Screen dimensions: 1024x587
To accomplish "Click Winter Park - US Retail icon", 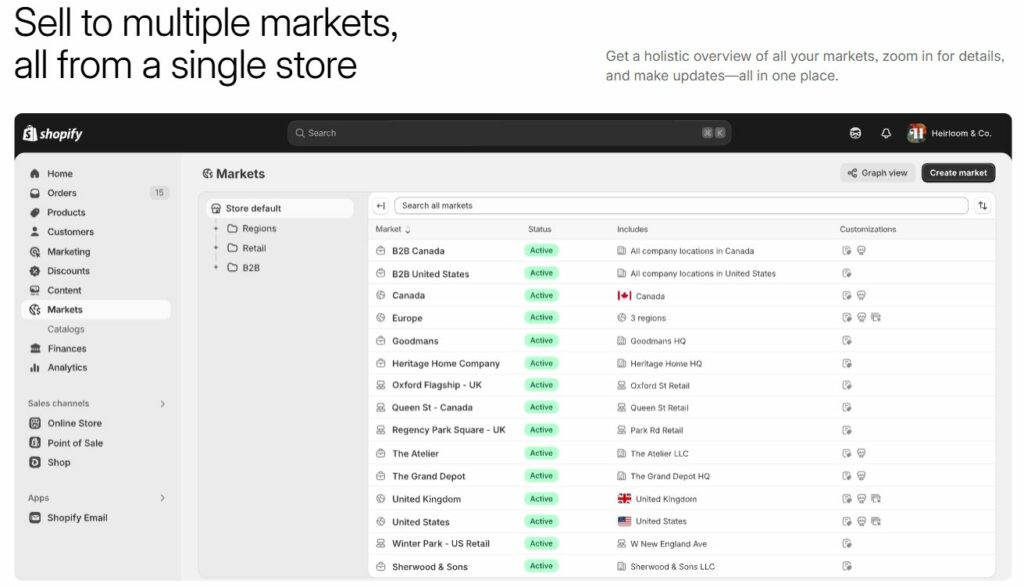I will (381, 543).
